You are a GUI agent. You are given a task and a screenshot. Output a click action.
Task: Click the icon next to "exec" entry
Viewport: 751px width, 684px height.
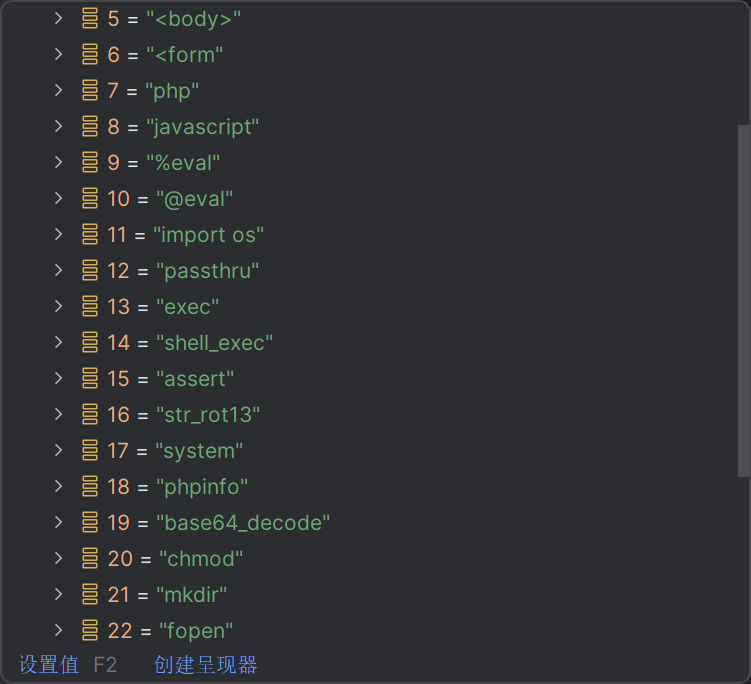coord(90,307)
